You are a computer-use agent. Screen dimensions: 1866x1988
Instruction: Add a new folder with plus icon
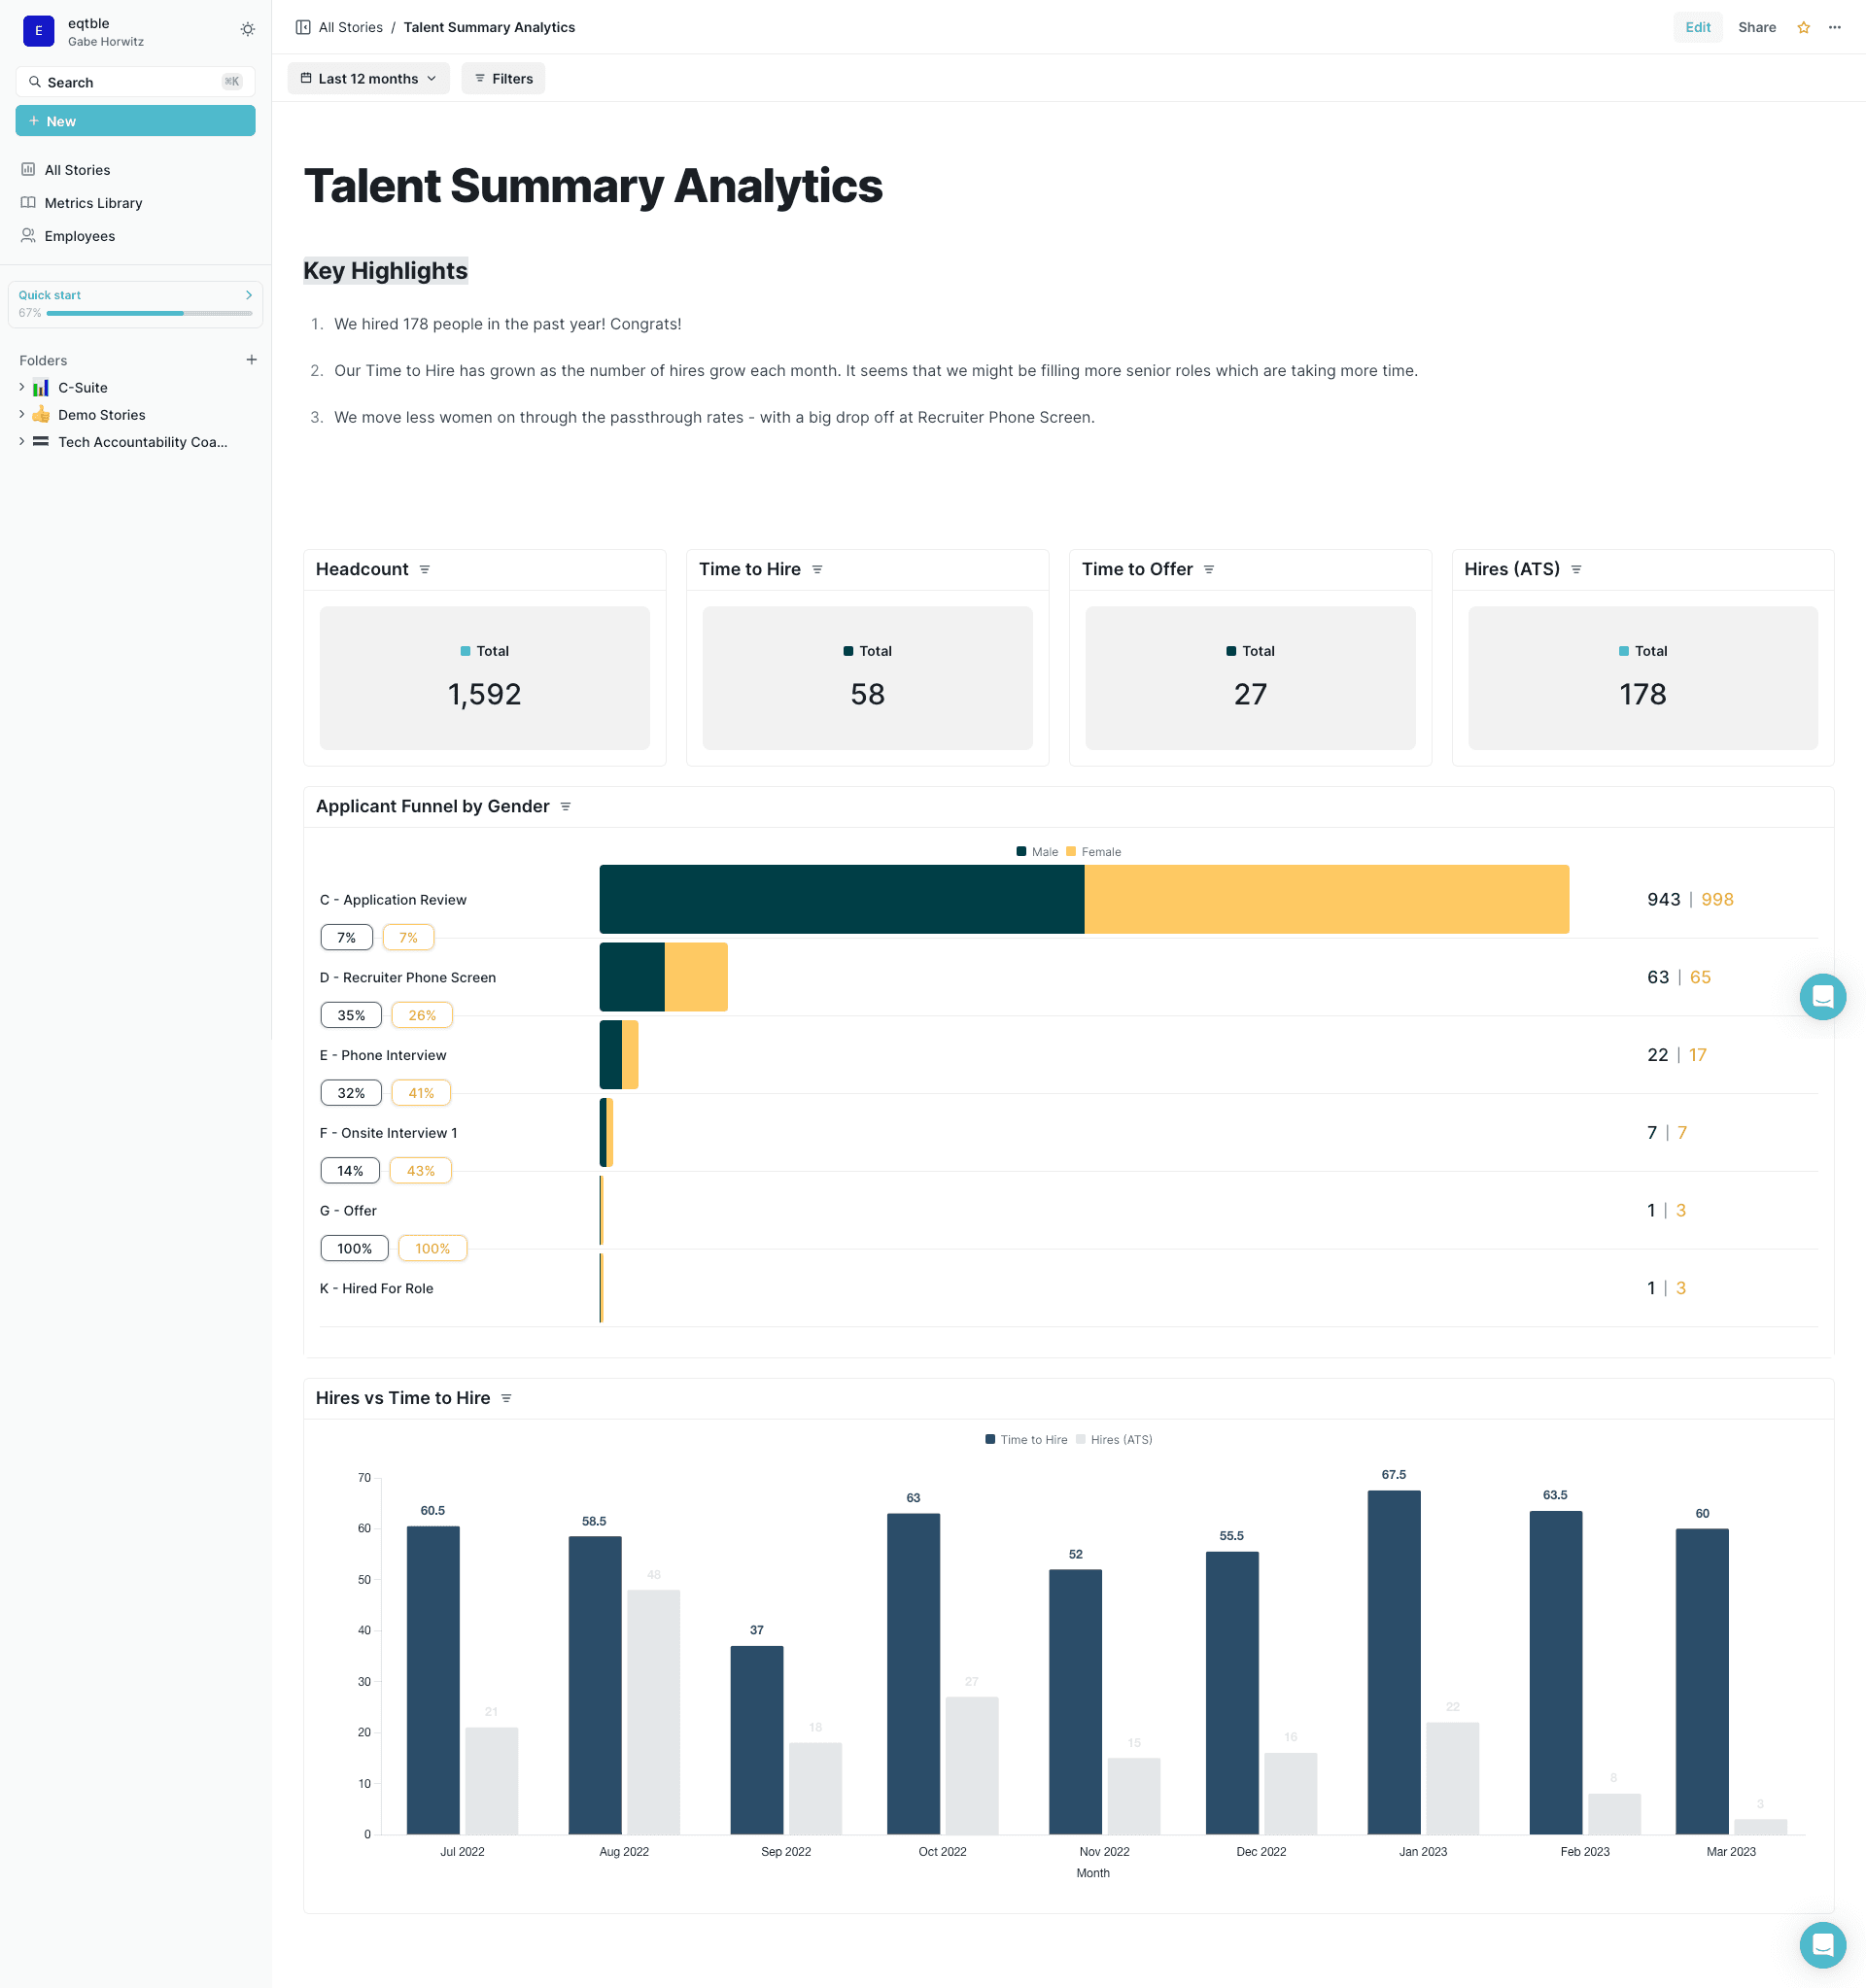click(251, 360)
